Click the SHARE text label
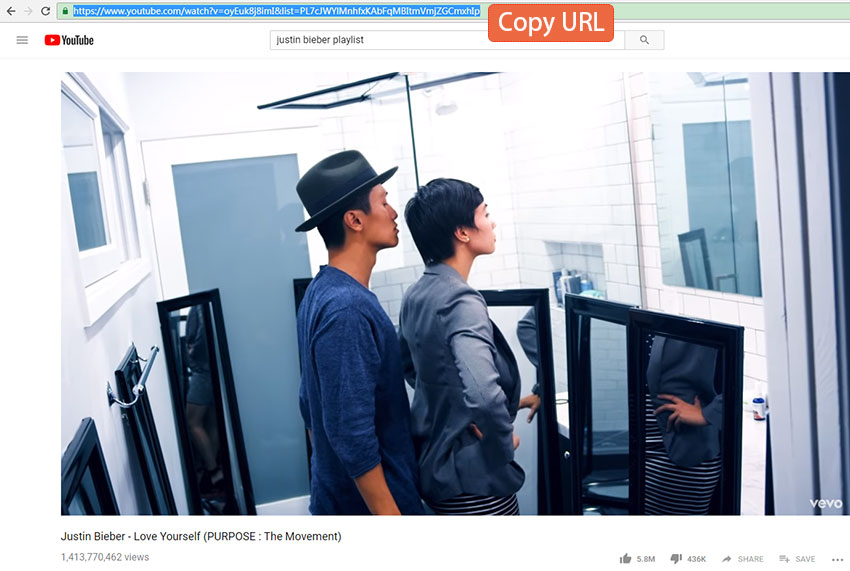The width and height of the screenshot is (850, 571). (750, 559)
